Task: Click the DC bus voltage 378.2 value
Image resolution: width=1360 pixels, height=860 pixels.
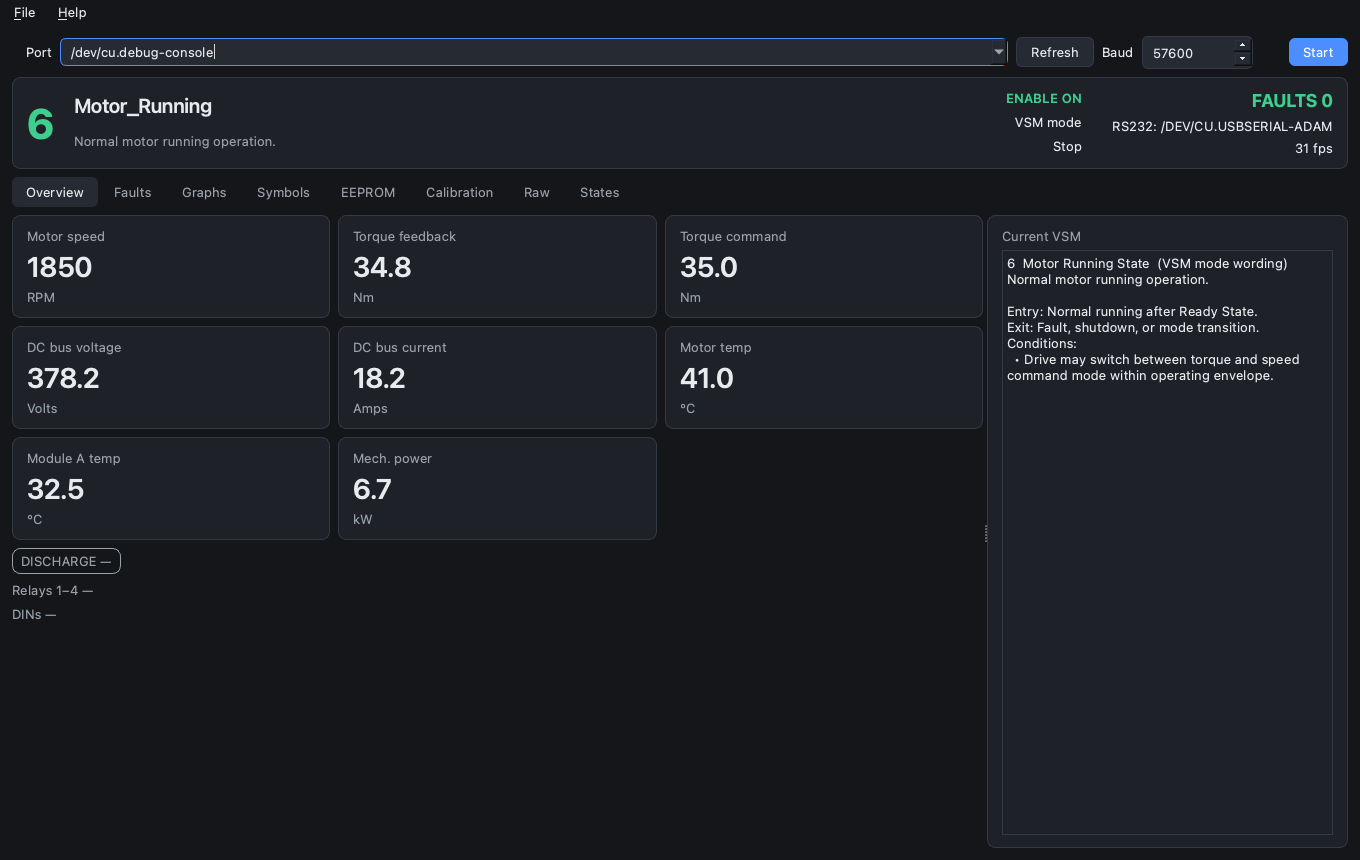Action: [63, 378]
